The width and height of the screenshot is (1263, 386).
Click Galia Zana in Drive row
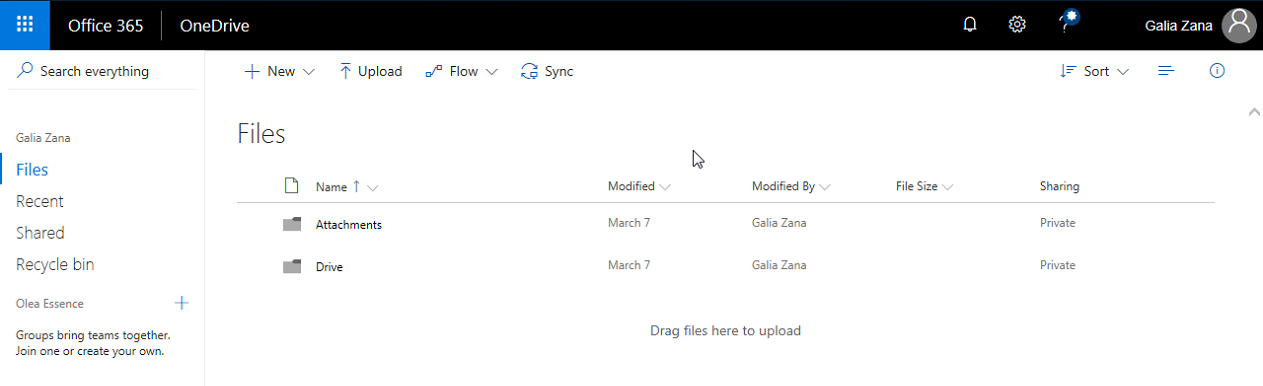pyautogui.click(x=779, y=265)
